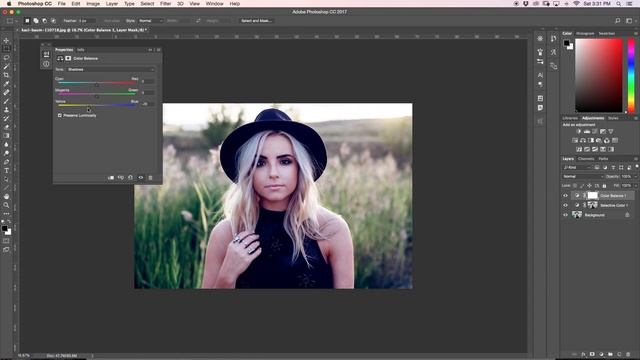Image resolution: width=640 pixels, height=360 pixels.
Task: Toggle adjustment layer visibility eye in Properties
Action: pos(141,178)
